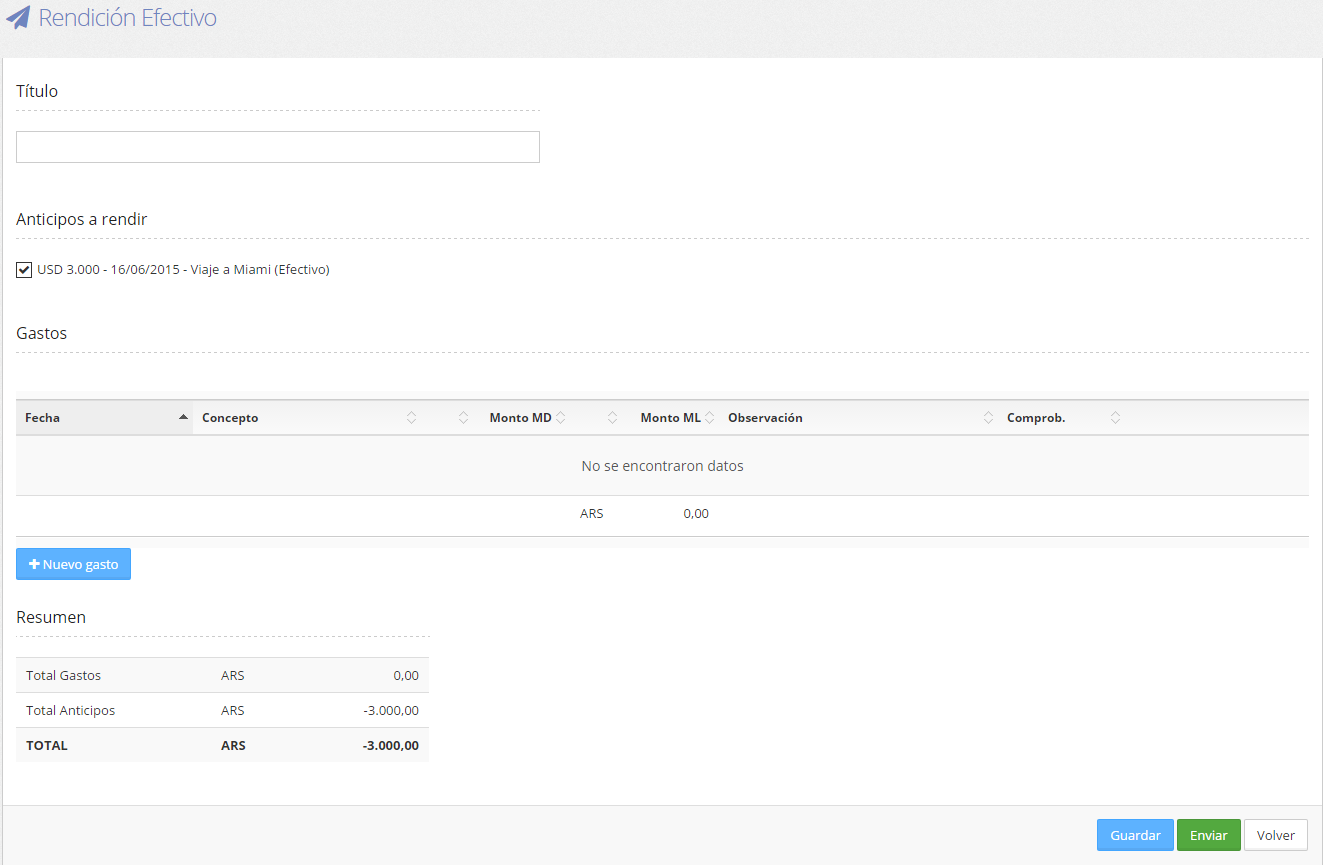Save the form with Guardar
The image size is (1323, 865).
pos(1135,835)
